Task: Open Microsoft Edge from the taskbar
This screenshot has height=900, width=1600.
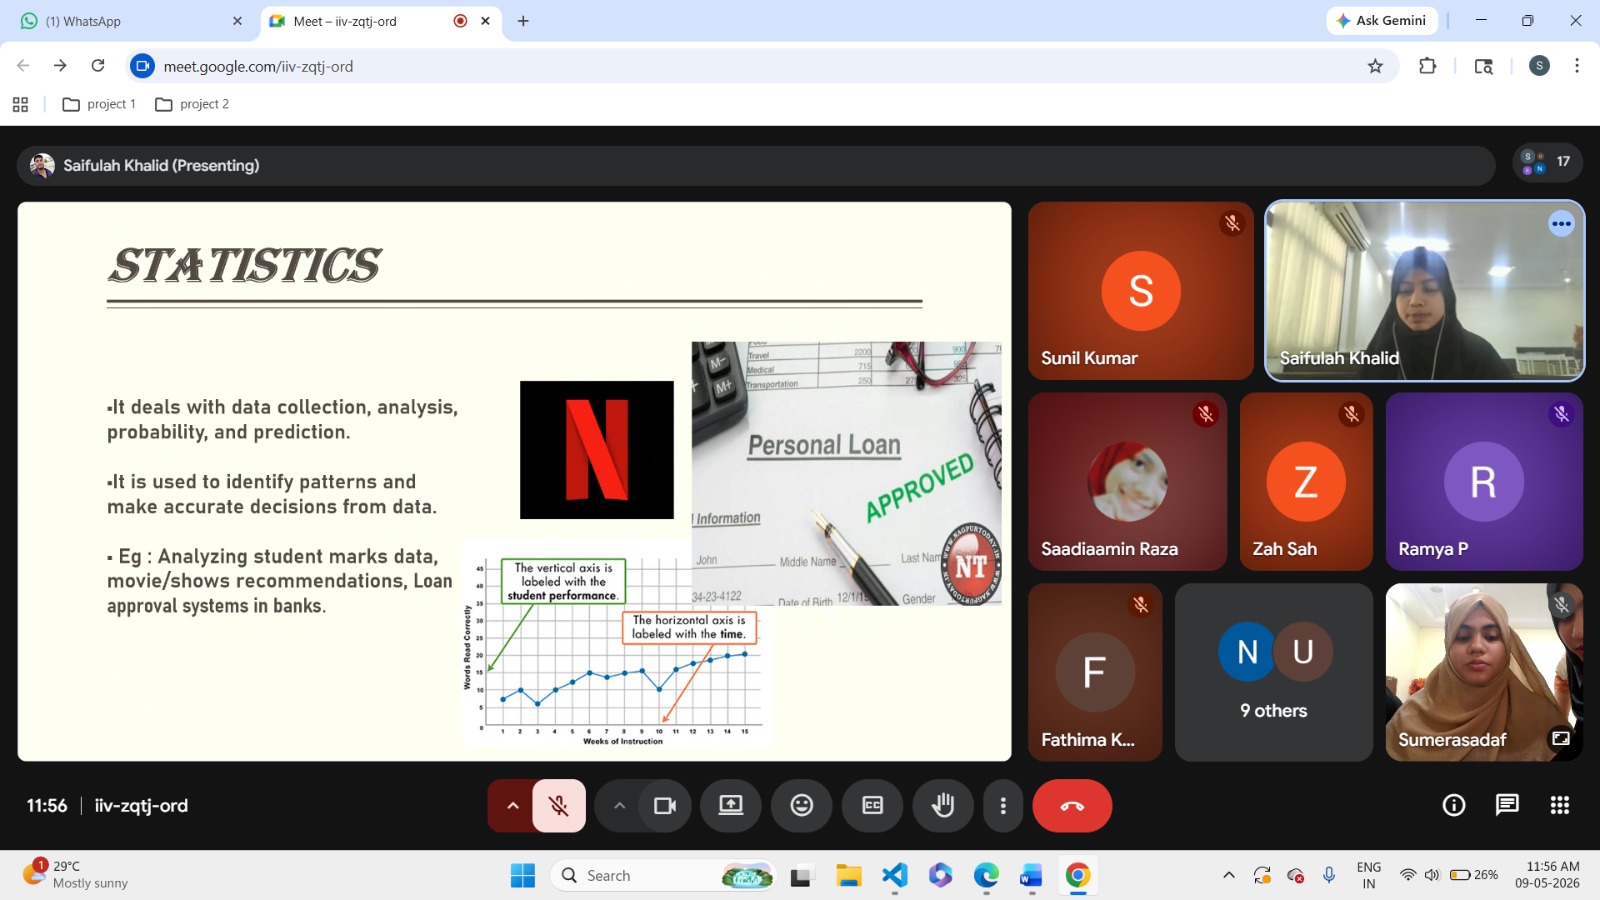Action: 986,876
